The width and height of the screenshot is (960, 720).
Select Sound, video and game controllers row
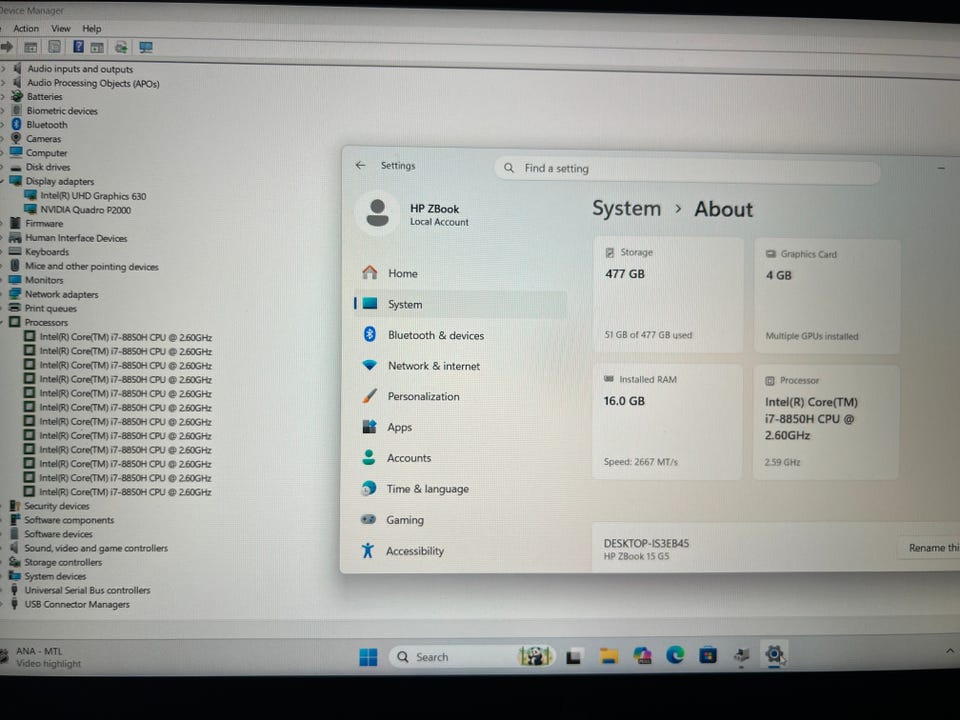(x=96, y=548)
